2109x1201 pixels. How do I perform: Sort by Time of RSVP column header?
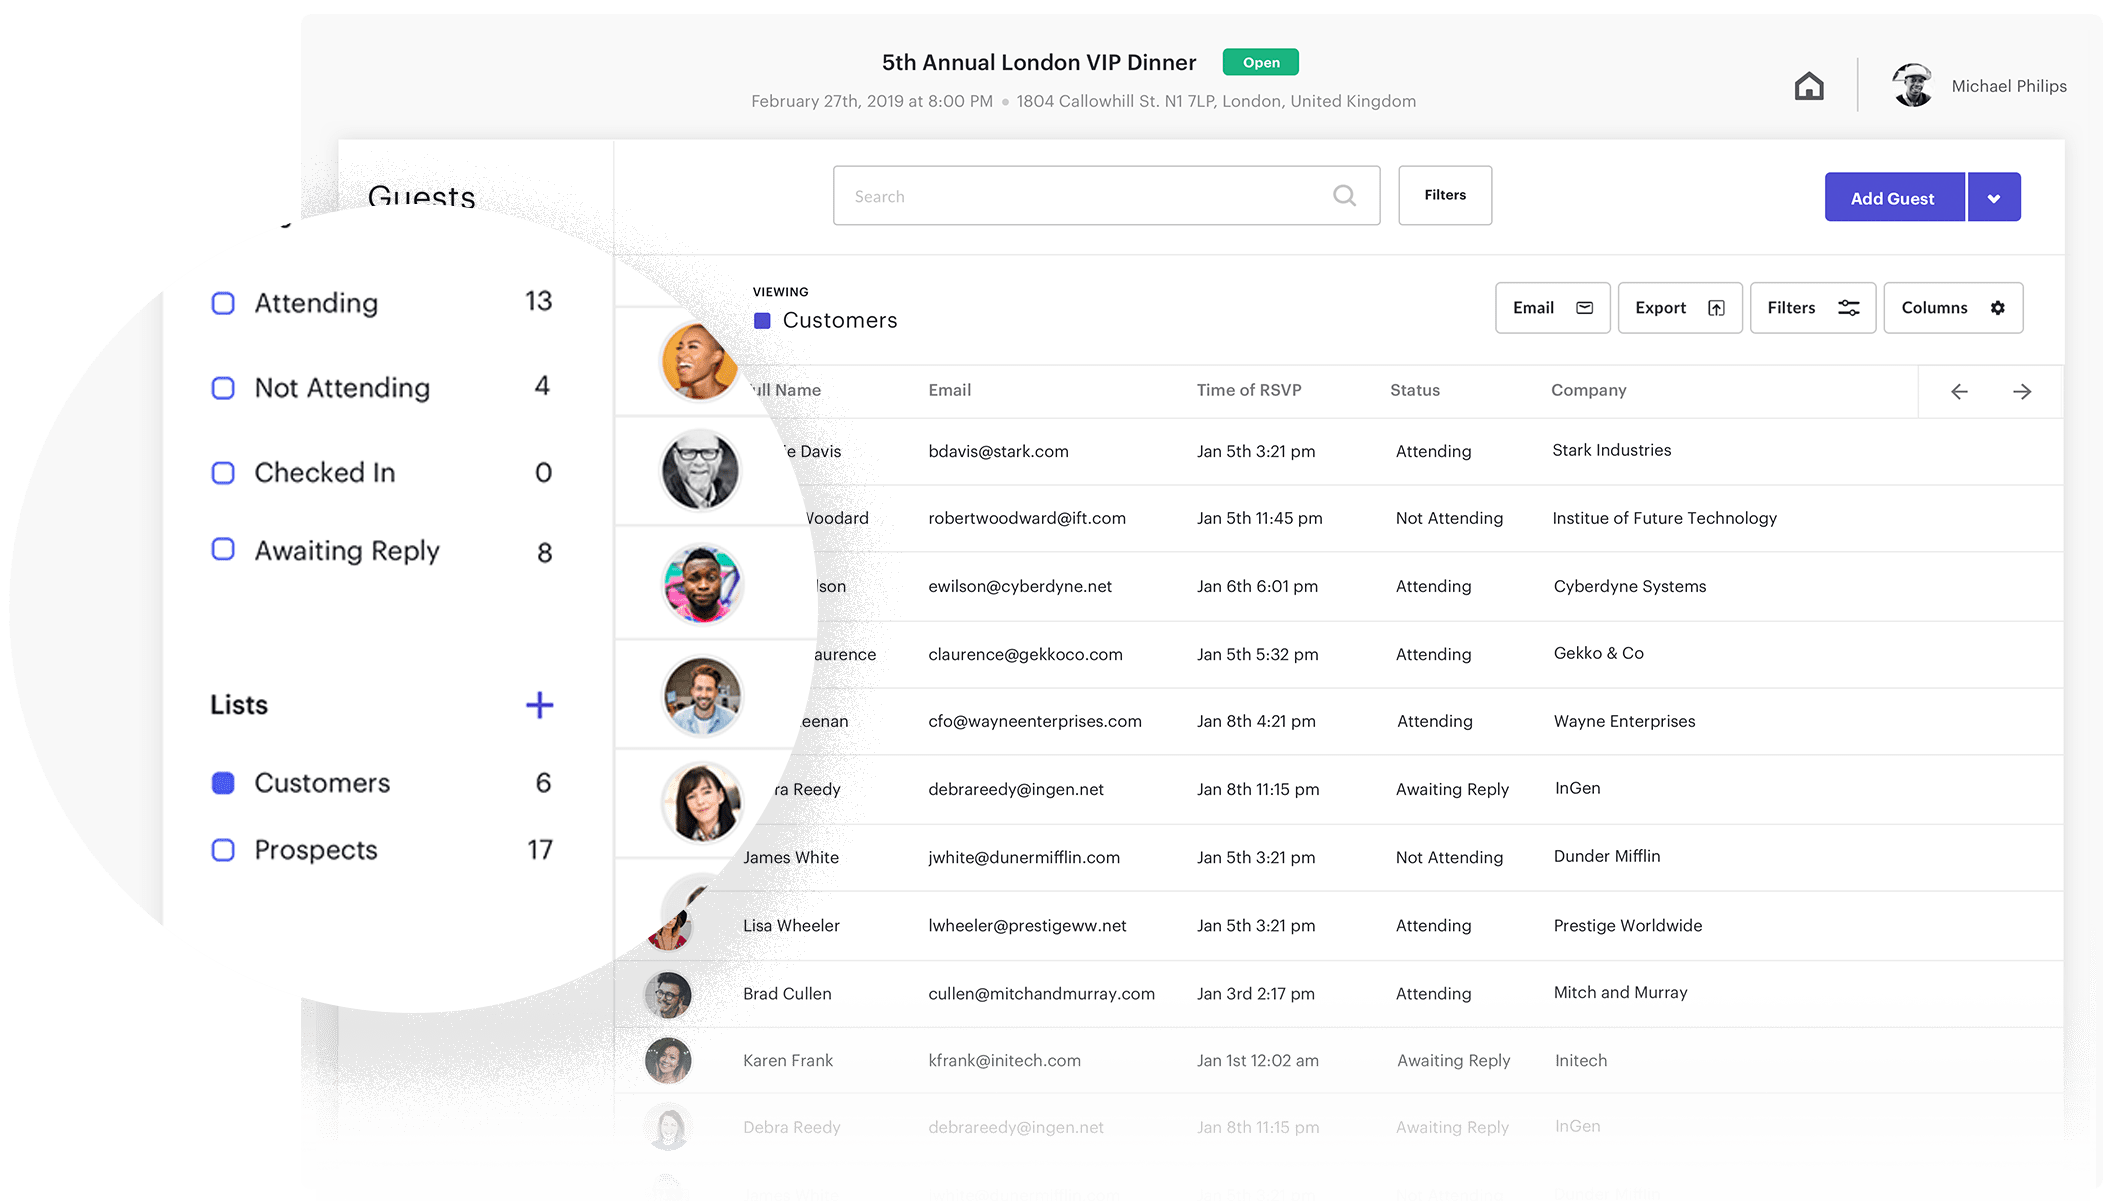(1248, 390)
